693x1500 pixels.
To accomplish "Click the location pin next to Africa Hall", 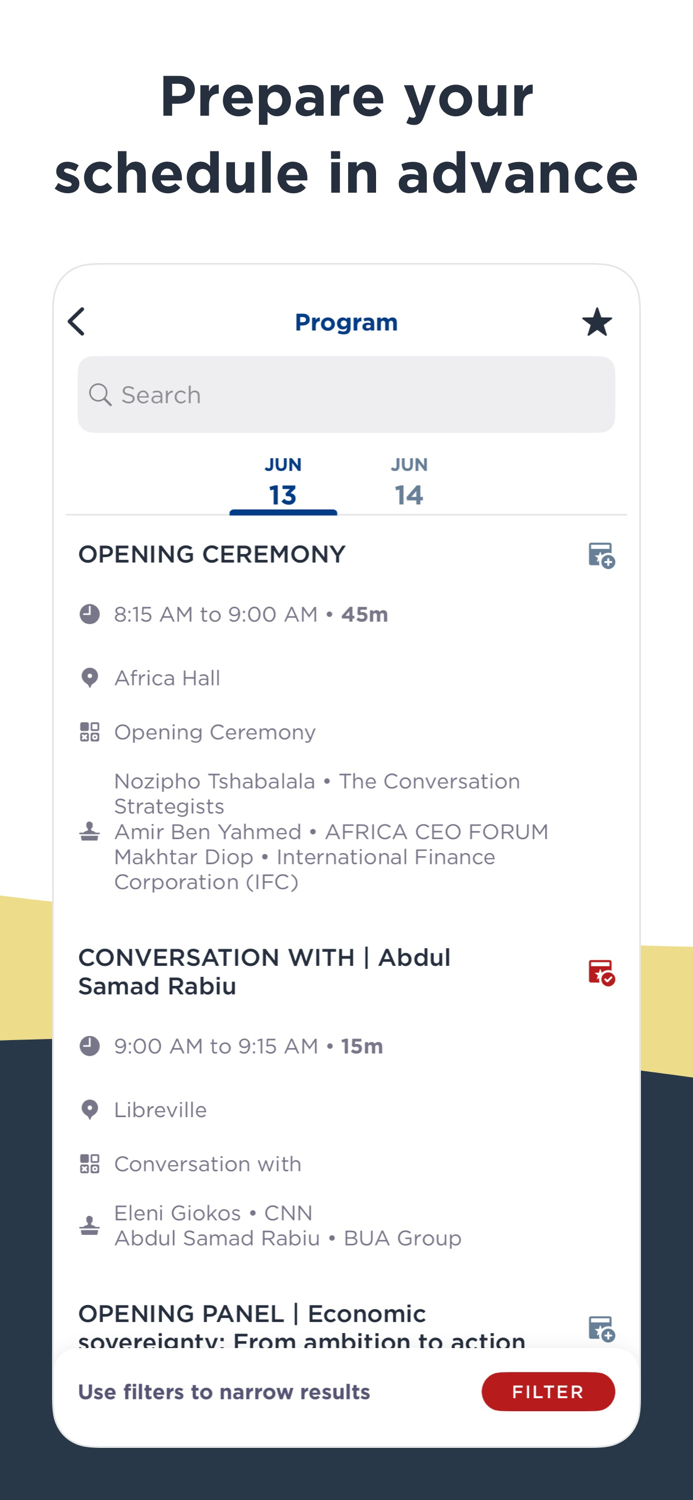I will (x=89, y=677).
